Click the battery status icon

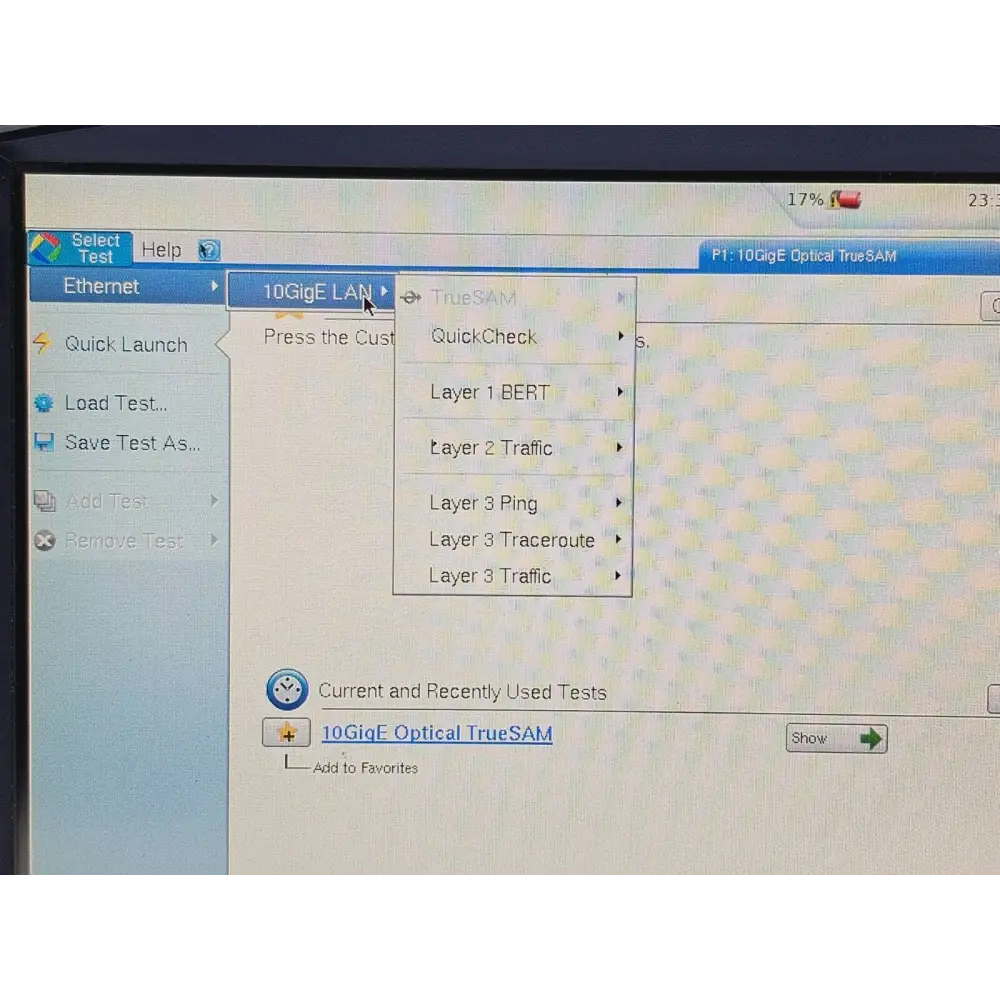[x=846, y=200]
